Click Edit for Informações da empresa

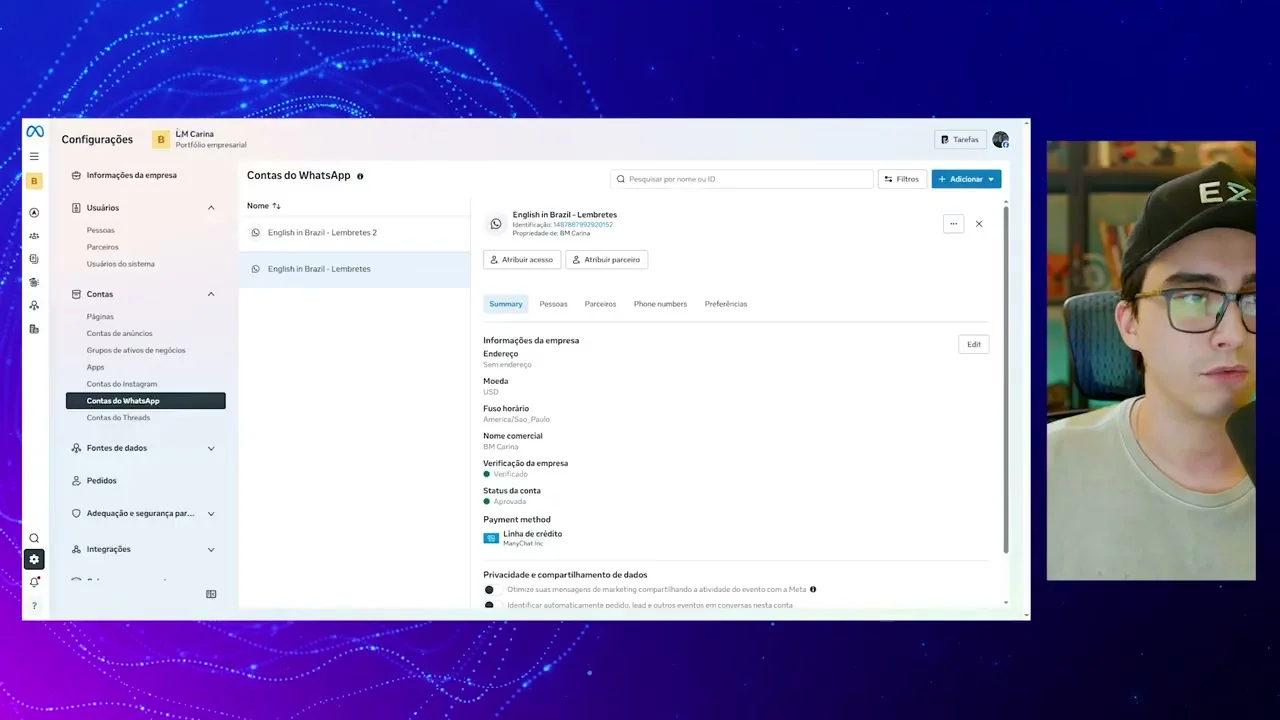coord(974,344)
